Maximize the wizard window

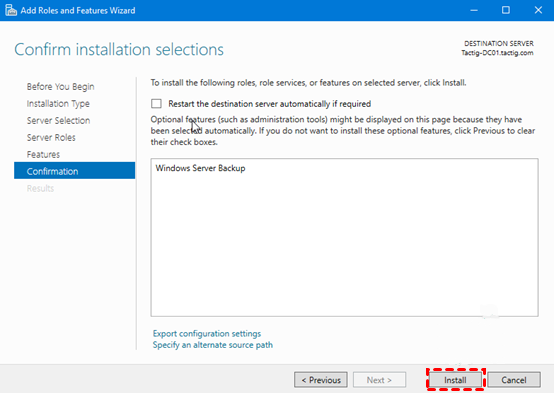pos(506,10)
